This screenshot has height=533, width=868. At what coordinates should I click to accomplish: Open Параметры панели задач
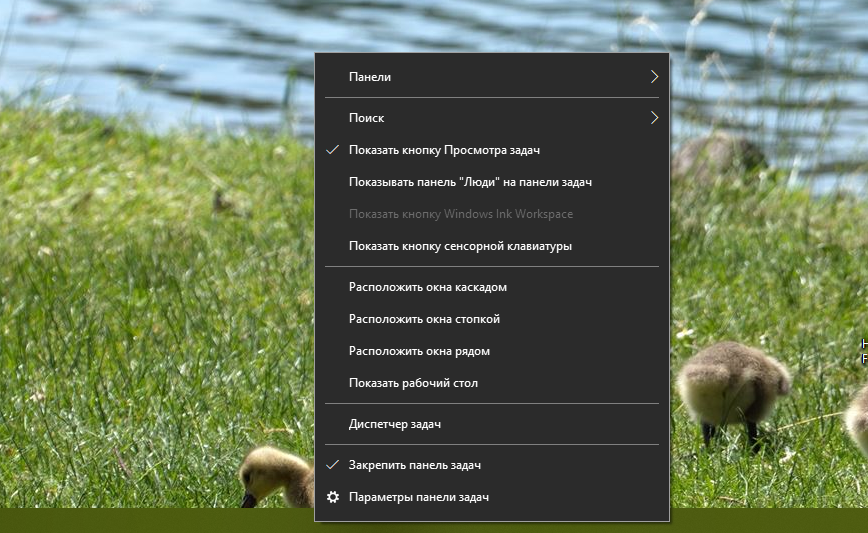pyautogui.click(x=492, y=497)
